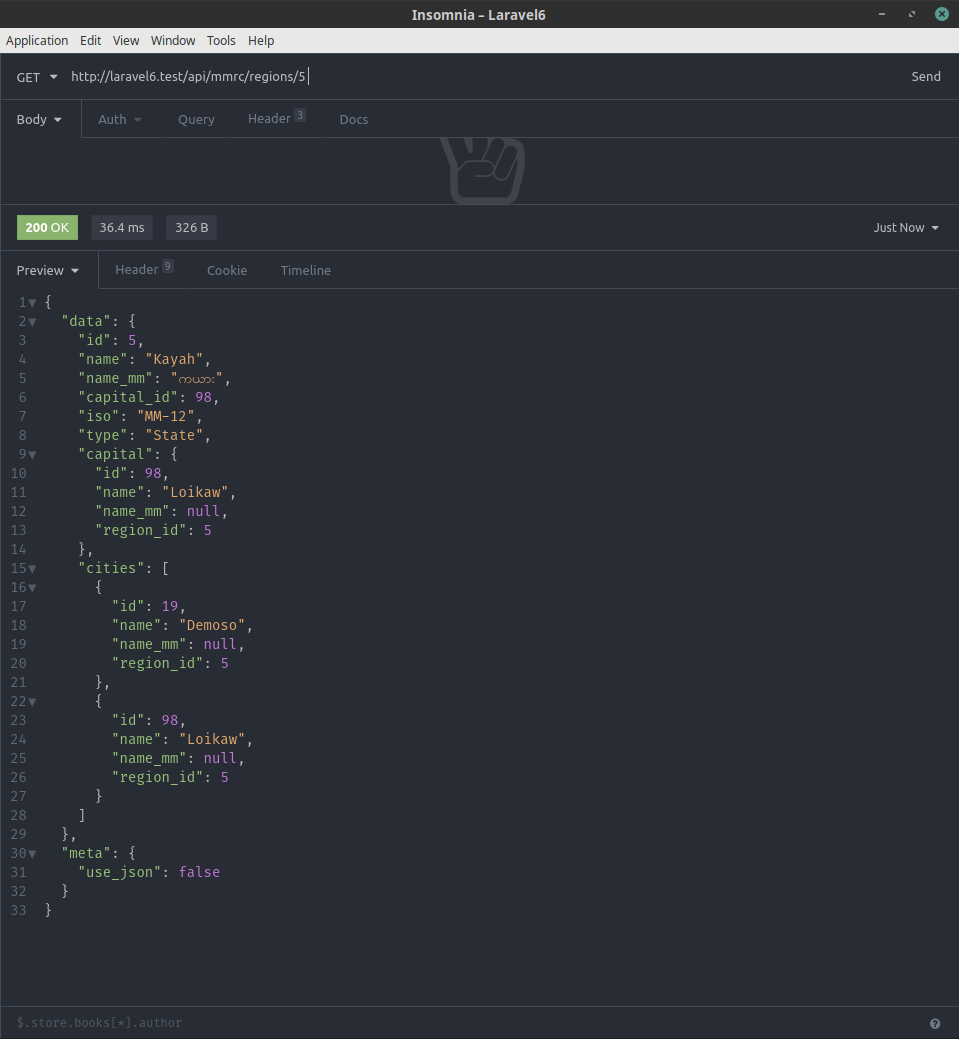Screen dimensions: 959x1039
Task: Switch to request Header tab
Action: coord(276,118)
